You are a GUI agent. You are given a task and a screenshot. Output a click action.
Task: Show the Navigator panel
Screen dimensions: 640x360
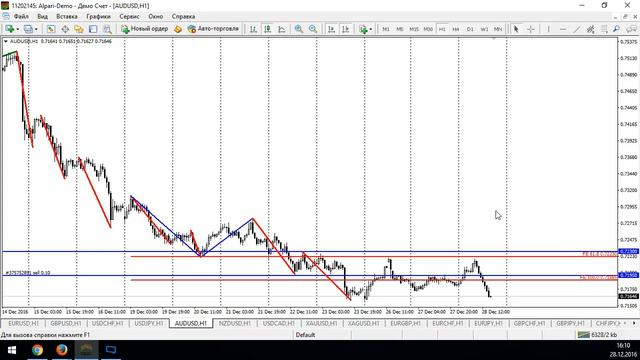point(79,29)
